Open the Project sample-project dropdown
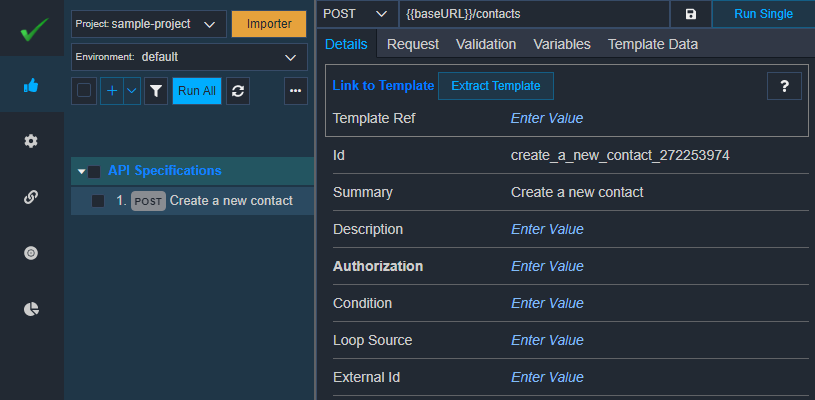 tap(149, 24)
